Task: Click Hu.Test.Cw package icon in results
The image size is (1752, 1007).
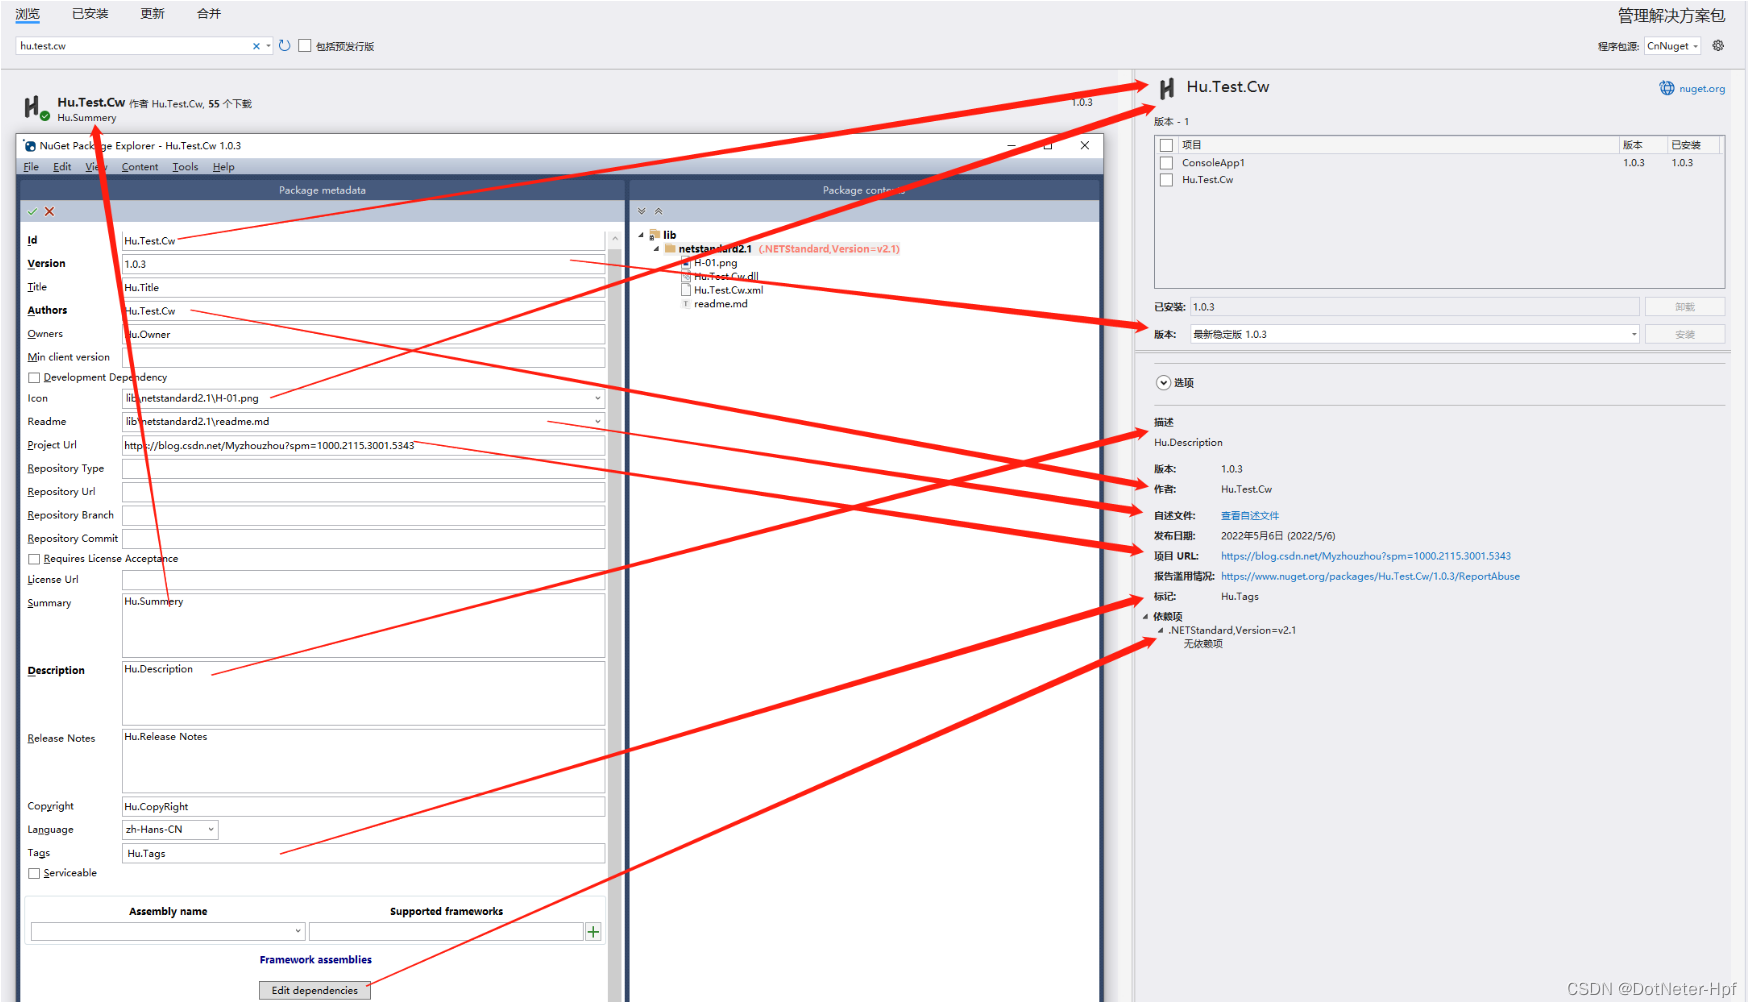Action: point(35,107)
